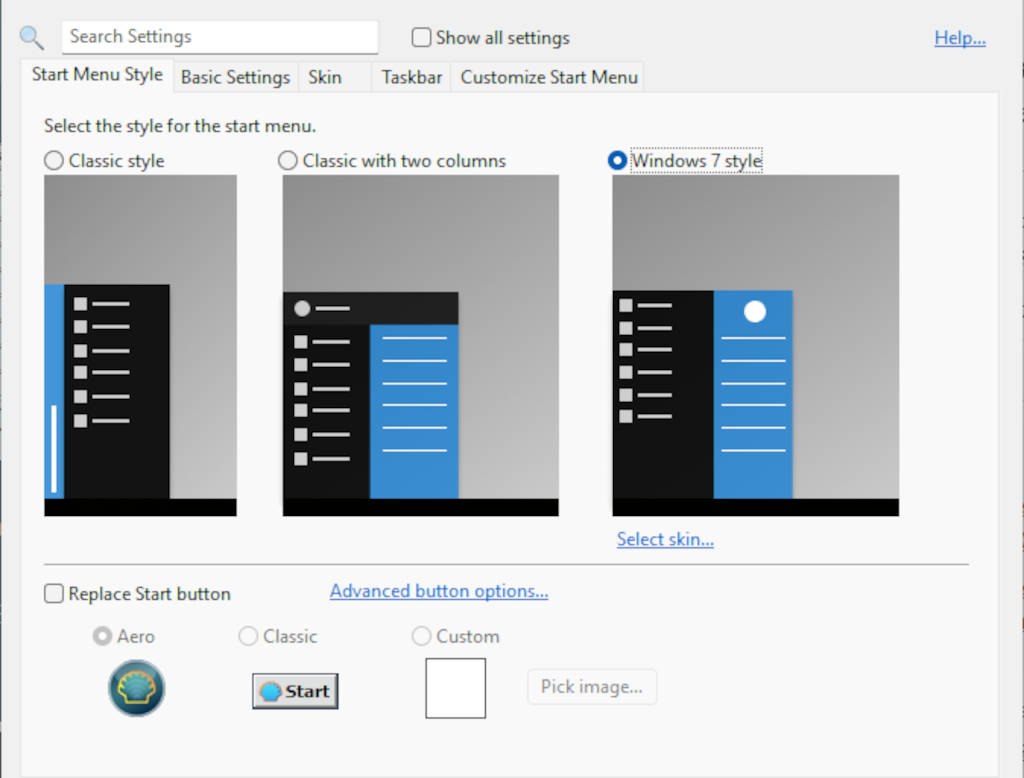Image resolution: width=1024 pixels, height=778 pixels.
Task: Choose Classic with two columns radio option
Action: (288, 161)
